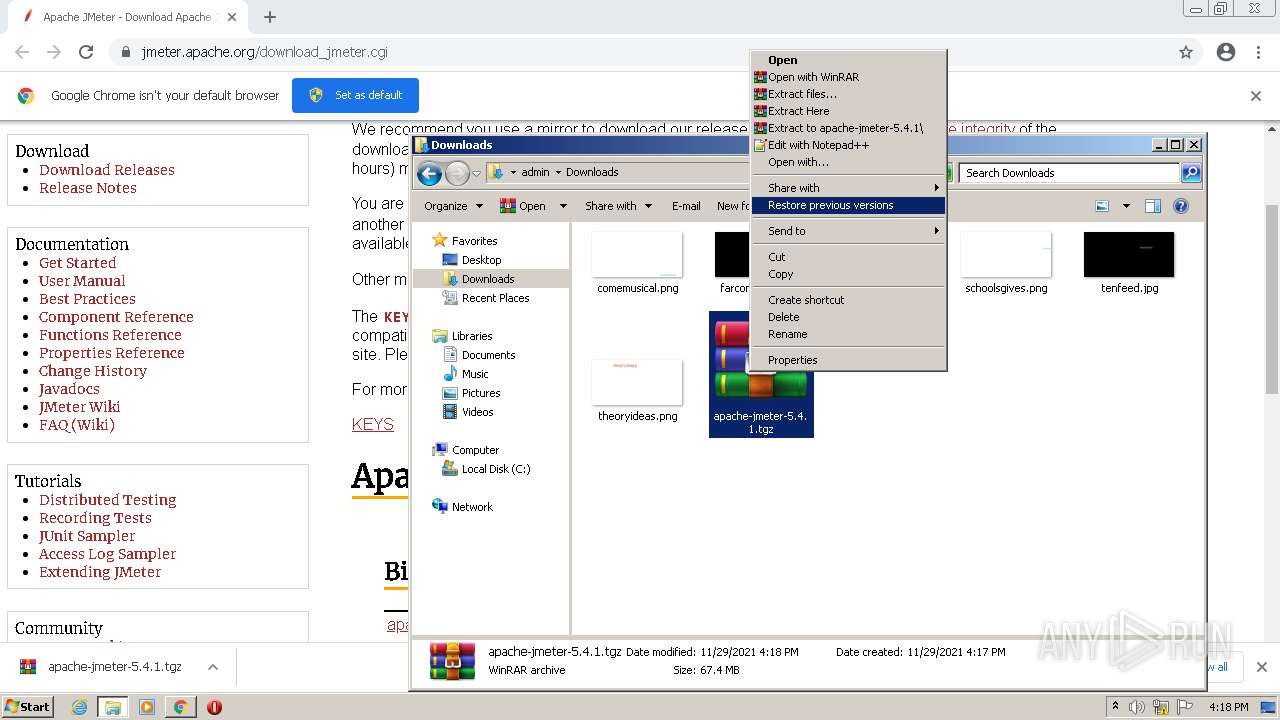Dismiss the default browser infobar

(1256, 96)
